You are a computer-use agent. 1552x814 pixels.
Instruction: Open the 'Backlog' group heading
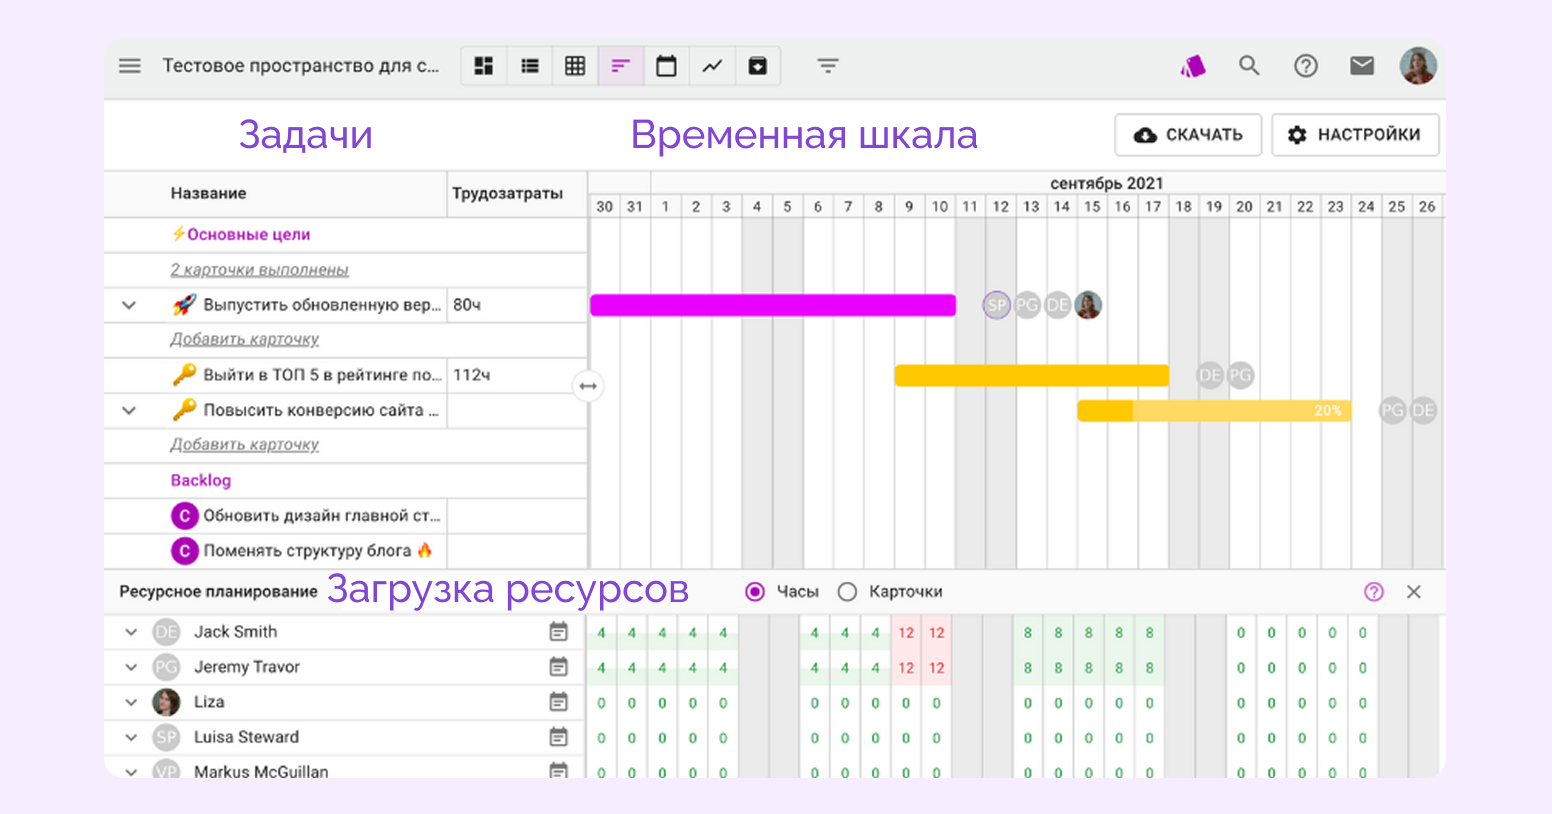(201, 480)
